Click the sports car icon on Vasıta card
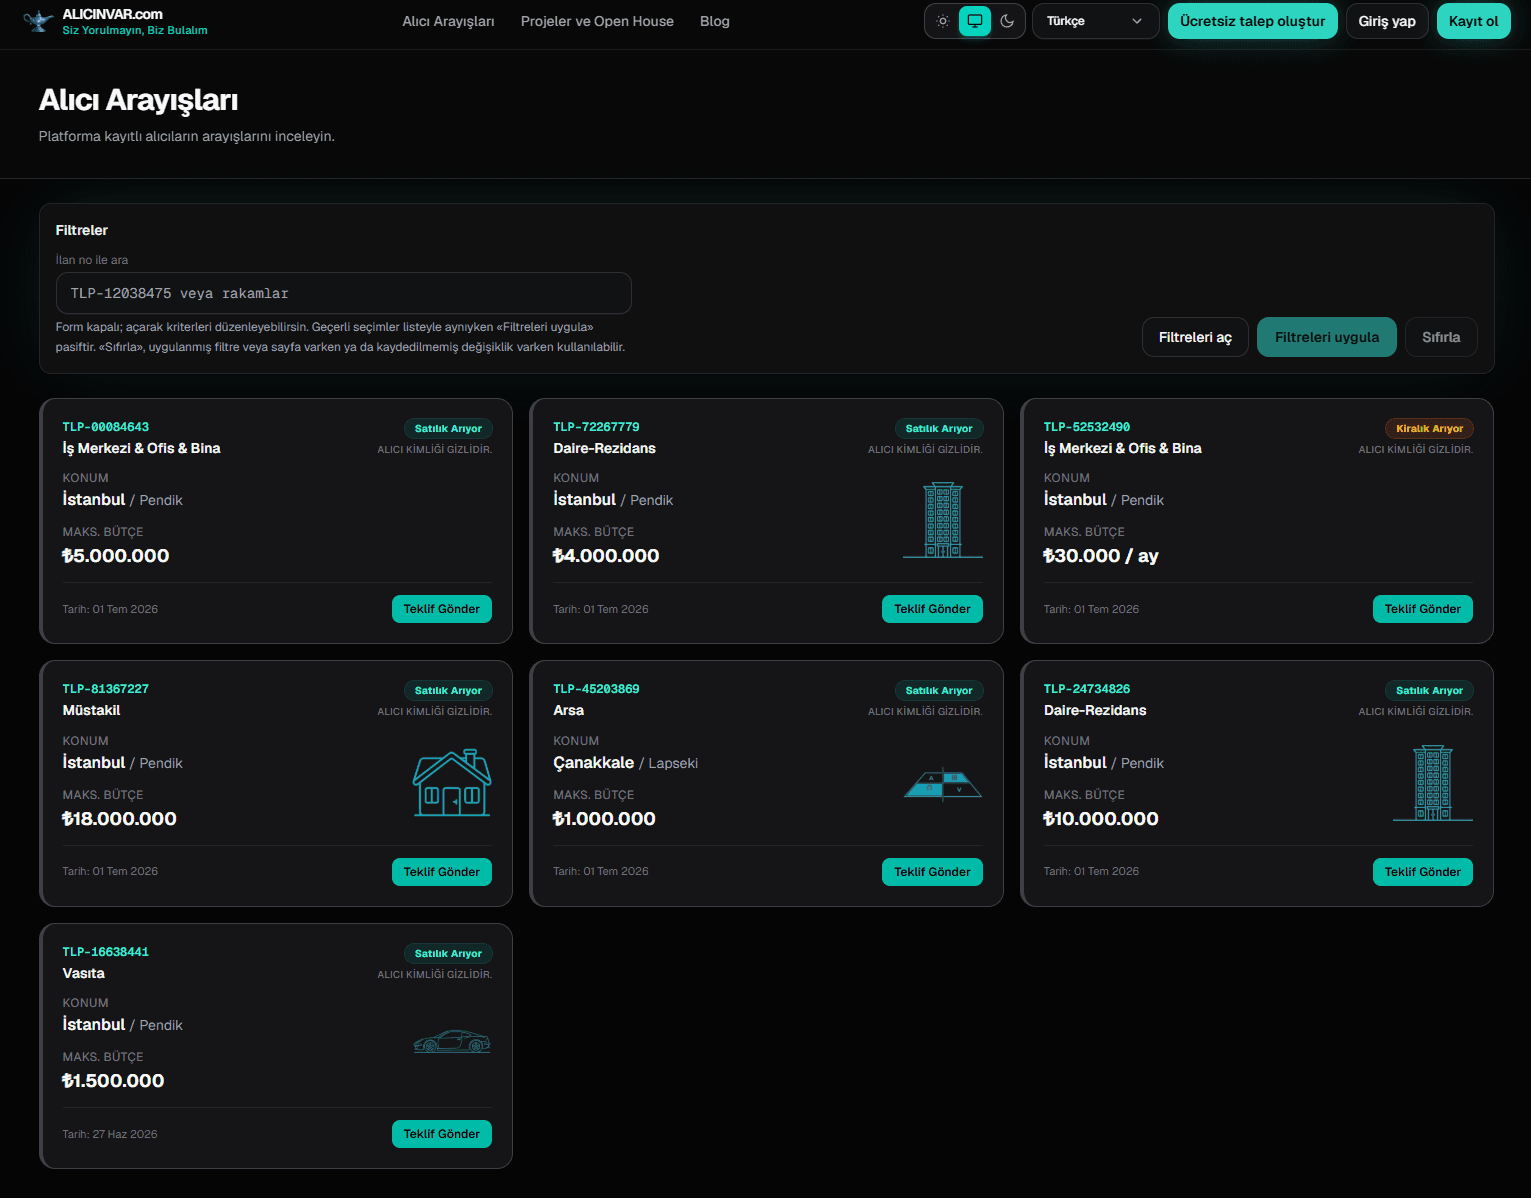This screenshot has height=1198, width=1531. coord(452,1041)
